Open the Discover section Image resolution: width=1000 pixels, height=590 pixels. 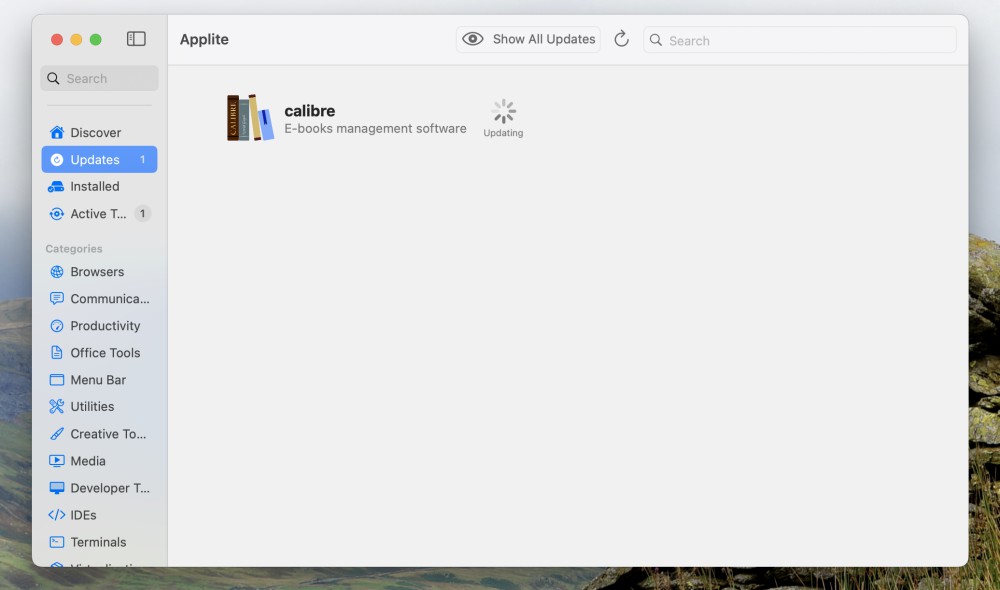(x=99, y=133)
